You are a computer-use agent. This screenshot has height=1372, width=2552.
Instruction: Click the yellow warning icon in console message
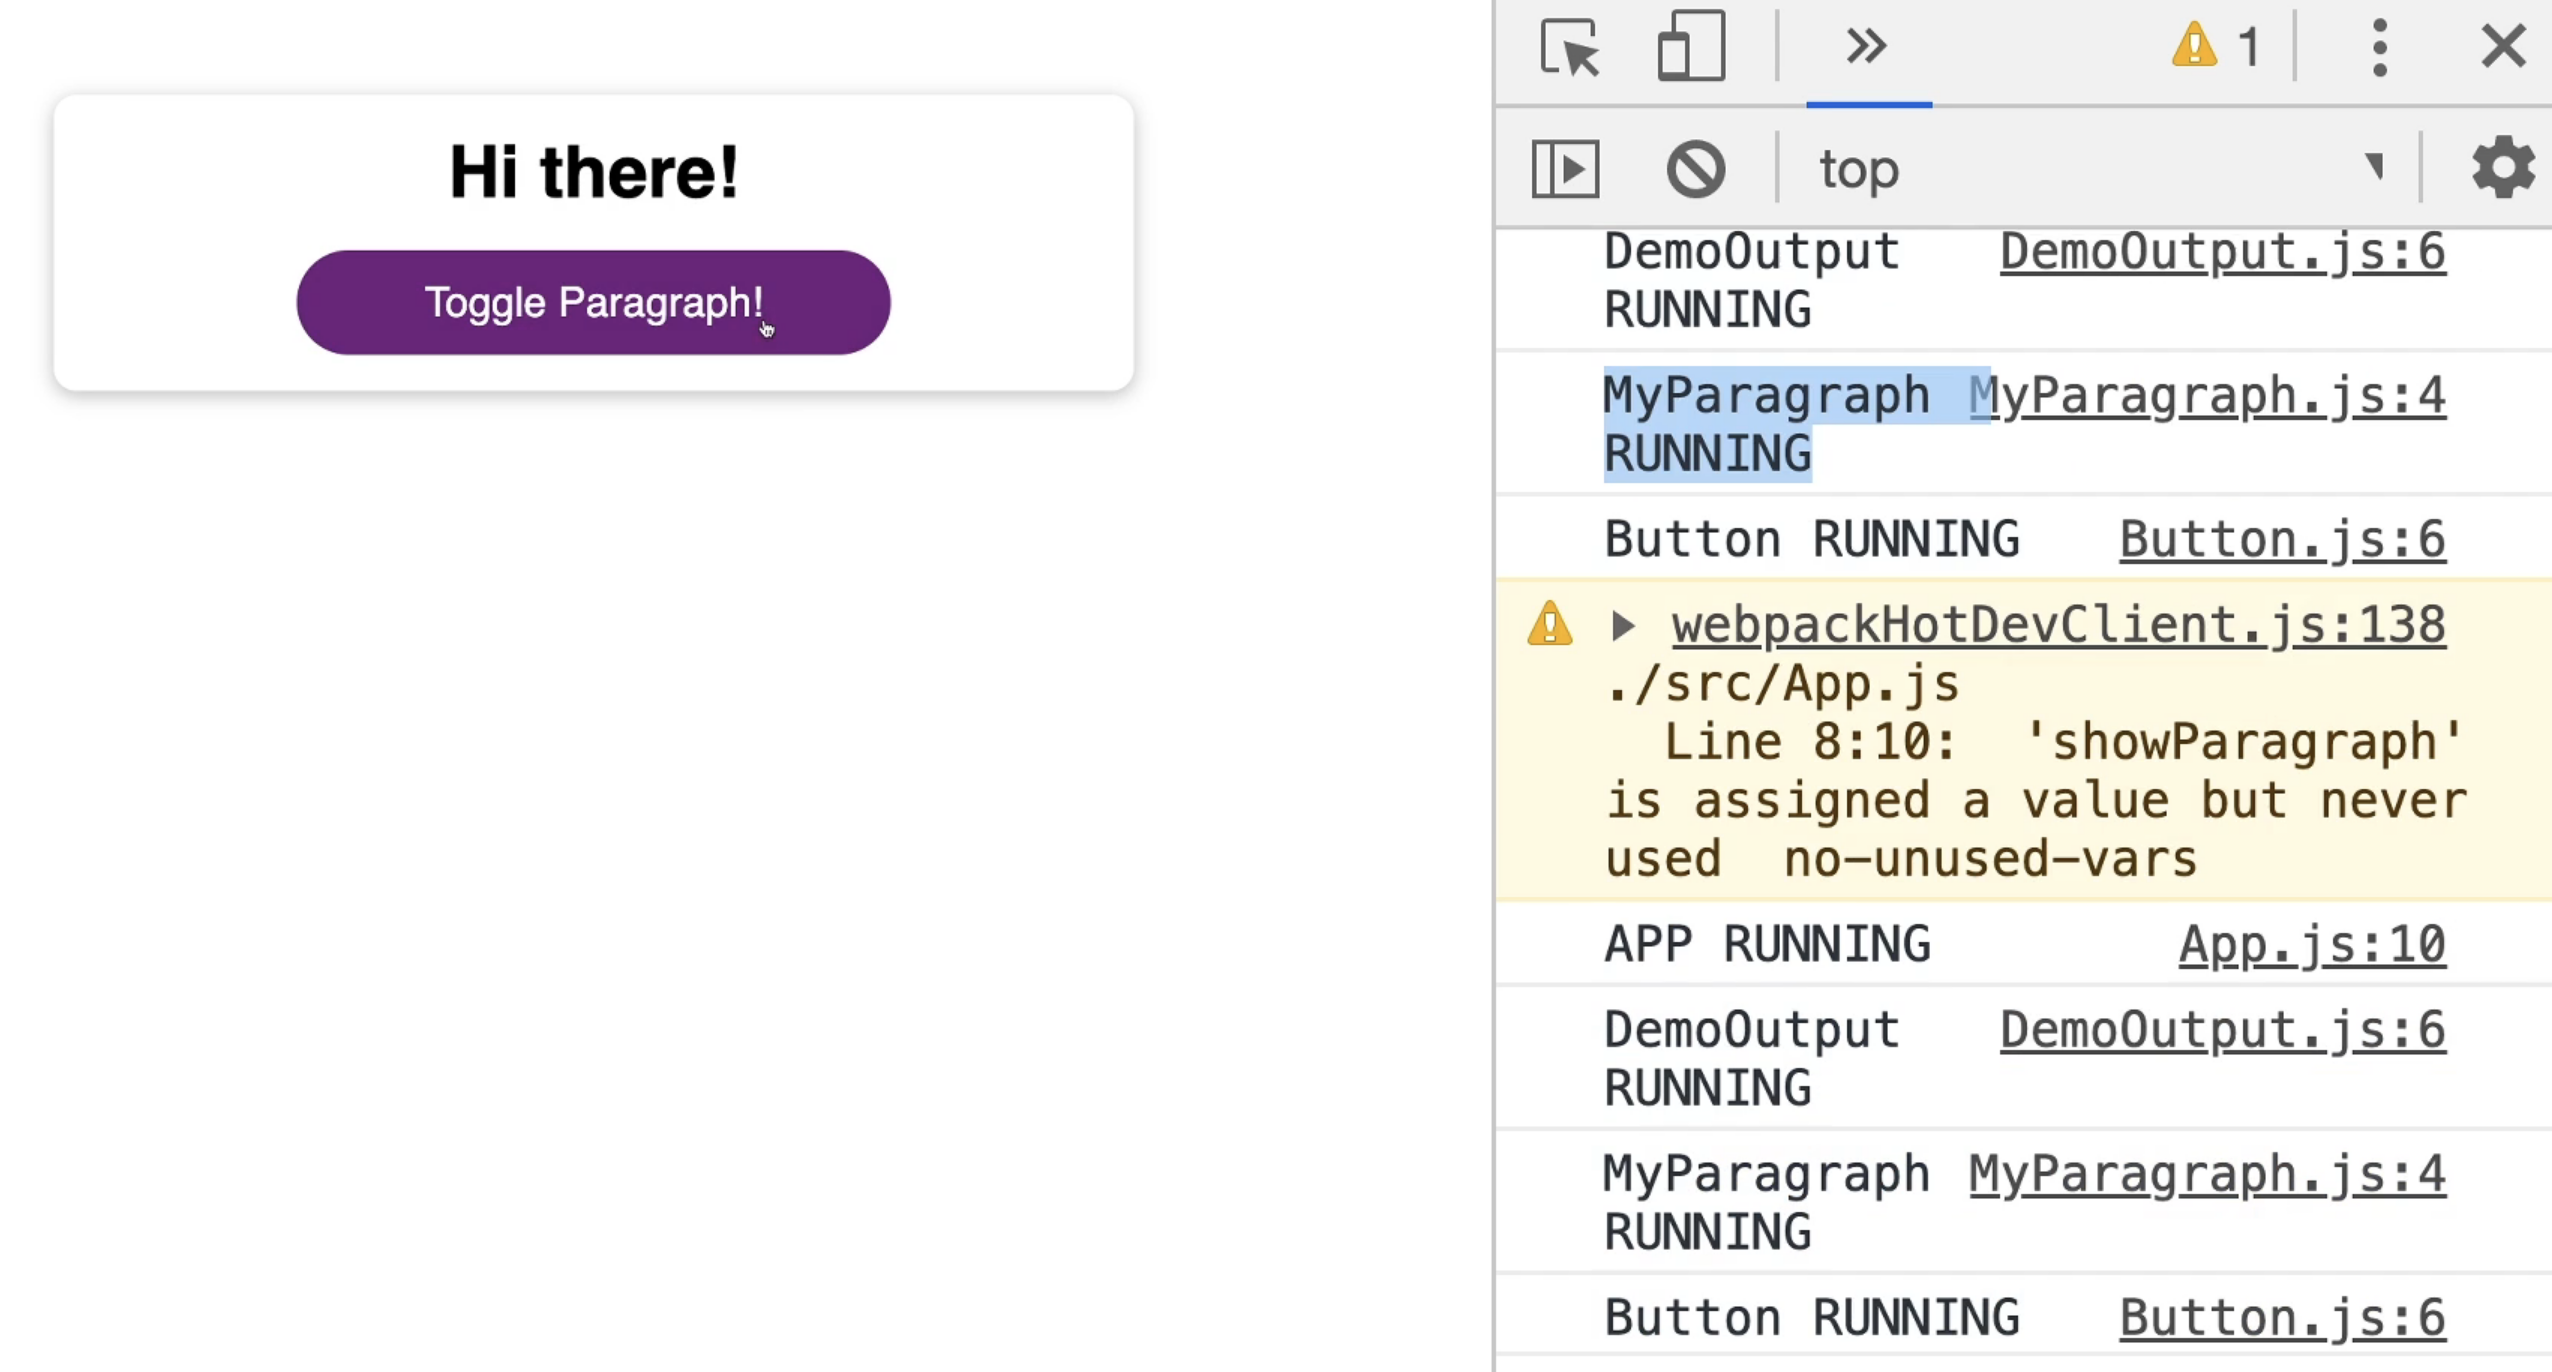click(1549, 625)
